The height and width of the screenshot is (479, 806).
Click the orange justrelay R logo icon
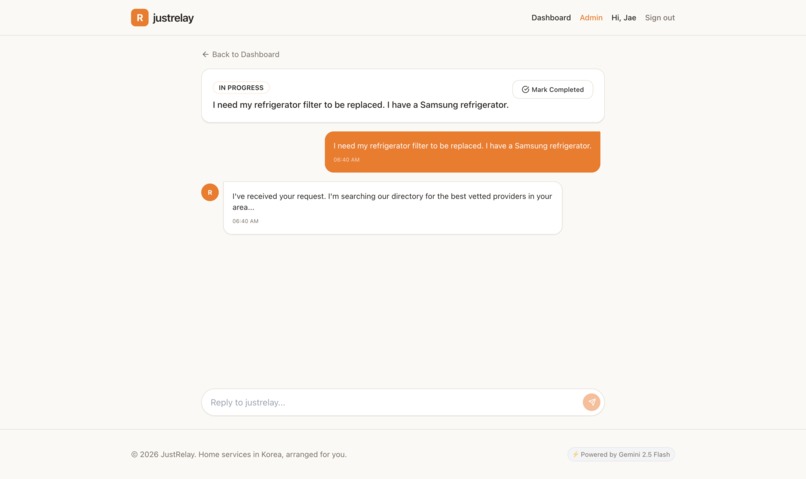(x=139, y=17)
